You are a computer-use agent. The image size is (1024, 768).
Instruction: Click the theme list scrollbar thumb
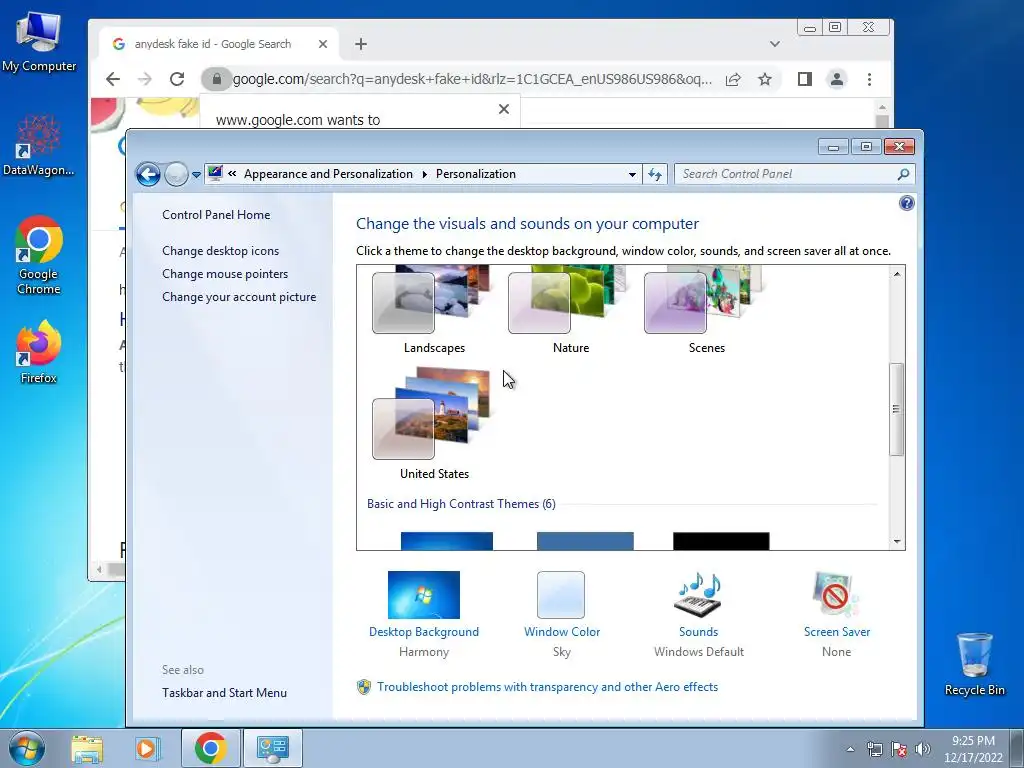(897, 409)
